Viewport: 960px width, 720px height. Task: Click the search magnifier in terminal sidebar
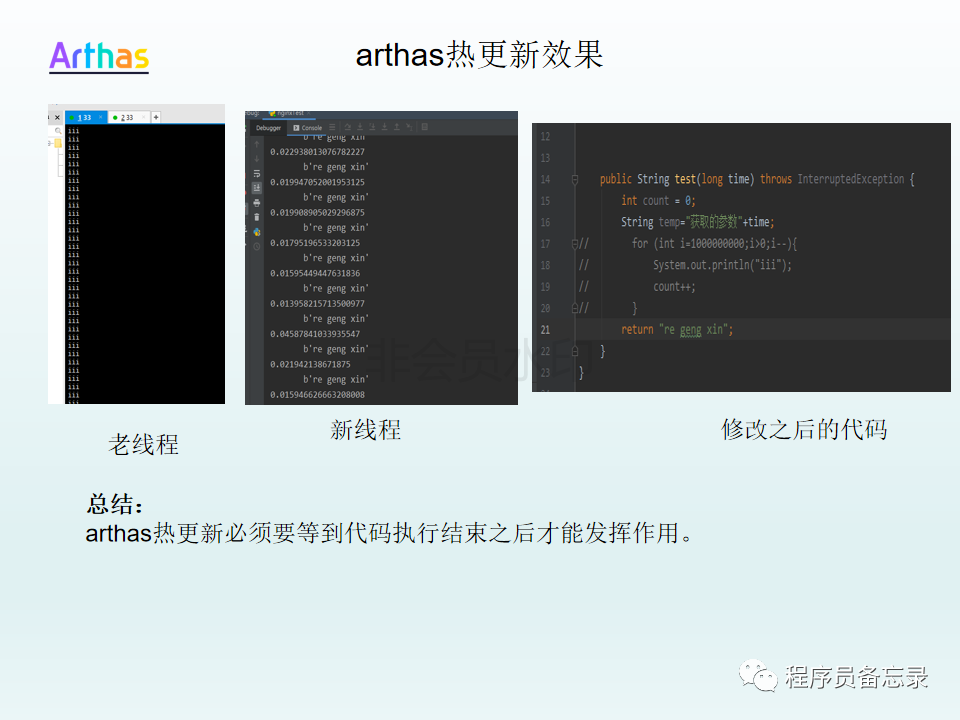[x=58, y=131]
